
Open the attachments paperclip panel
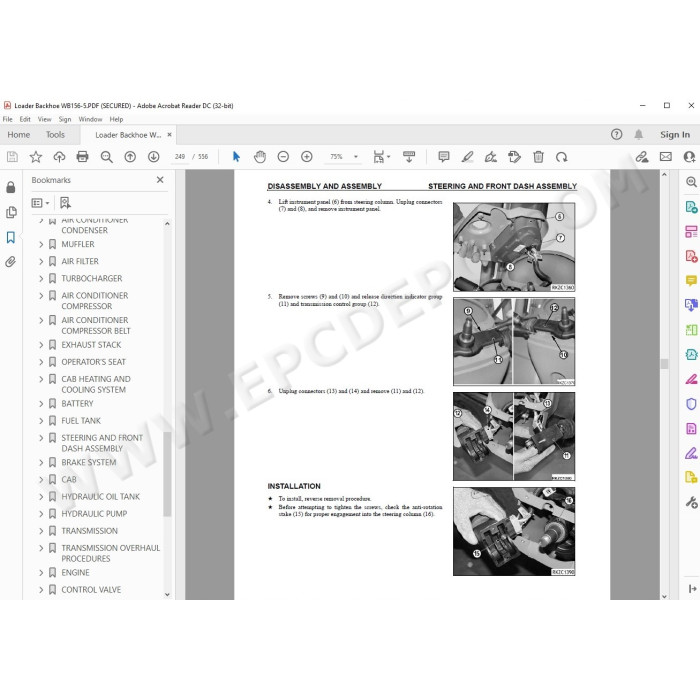click(11, 262)
